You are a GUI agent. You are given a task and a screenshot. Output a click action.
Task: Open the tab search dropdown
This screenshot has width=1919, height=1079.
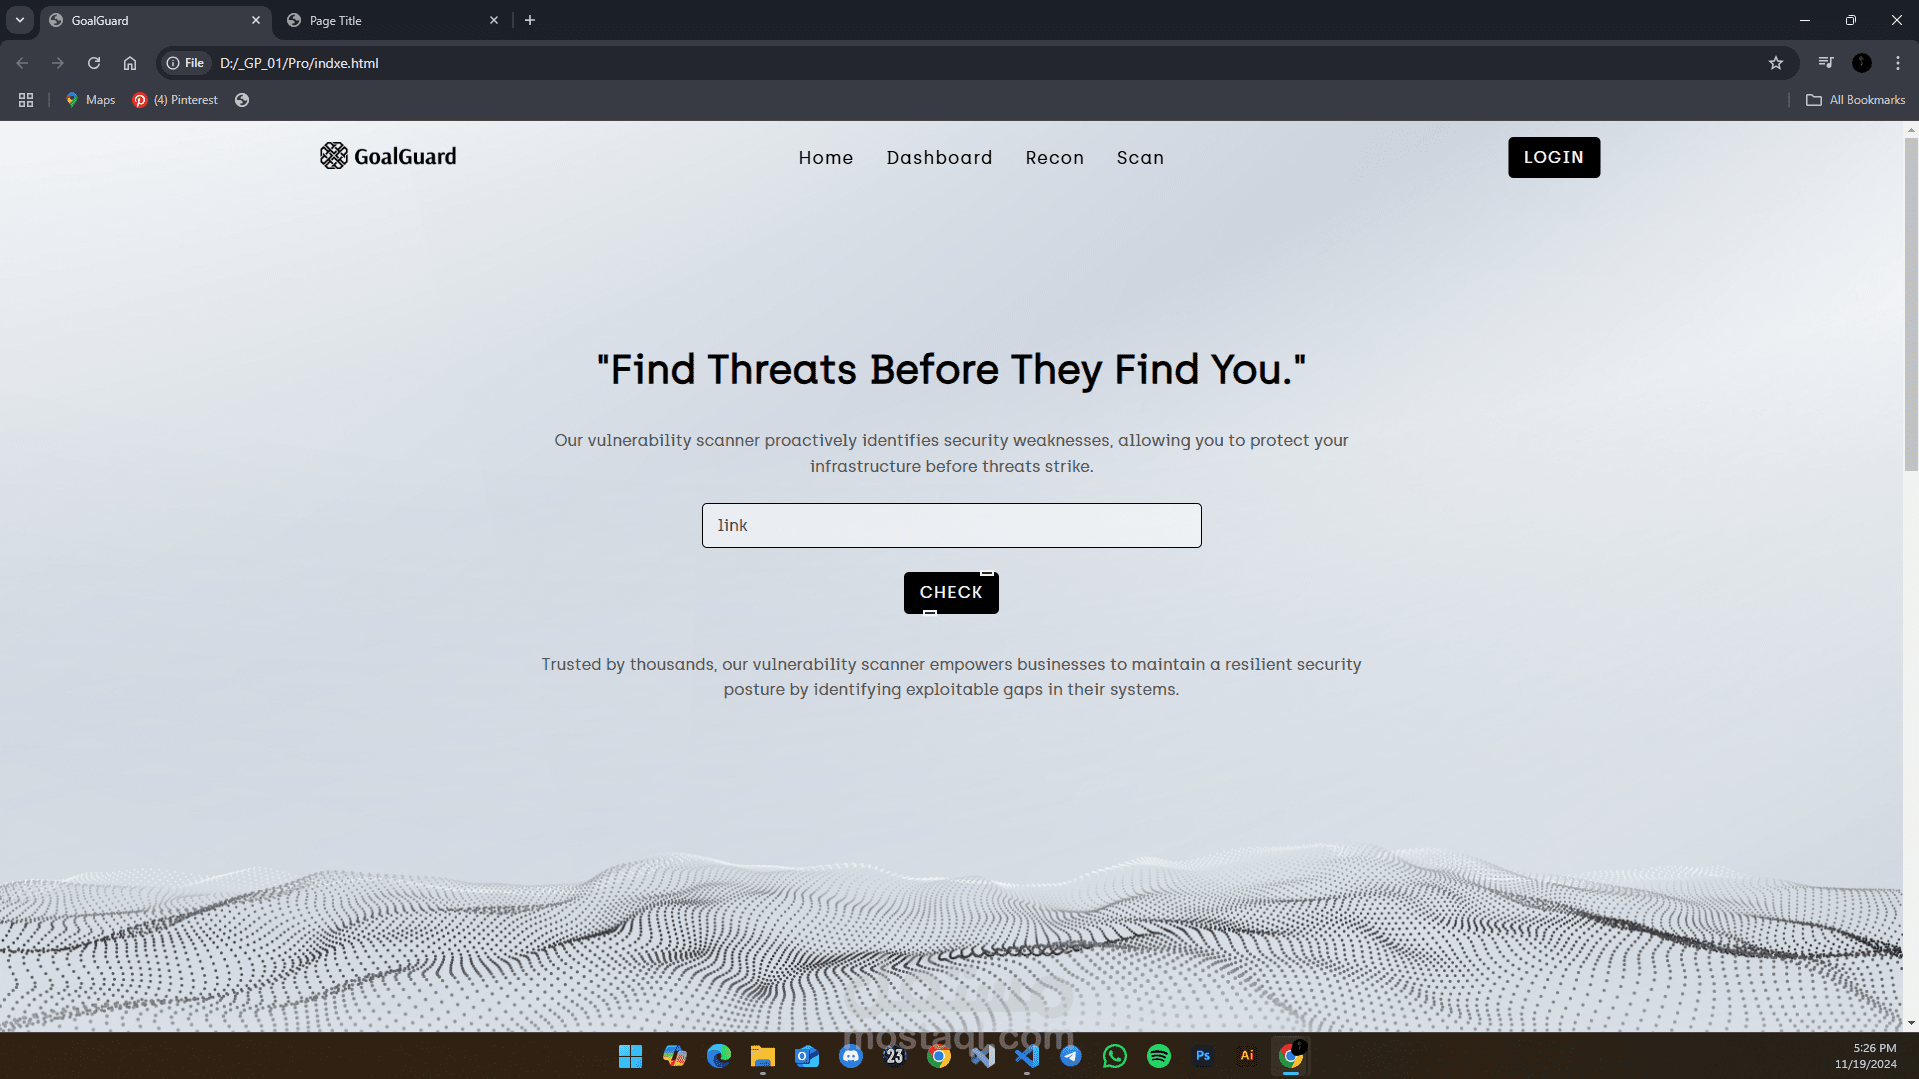pyautogui.click(x=20, y=20)
